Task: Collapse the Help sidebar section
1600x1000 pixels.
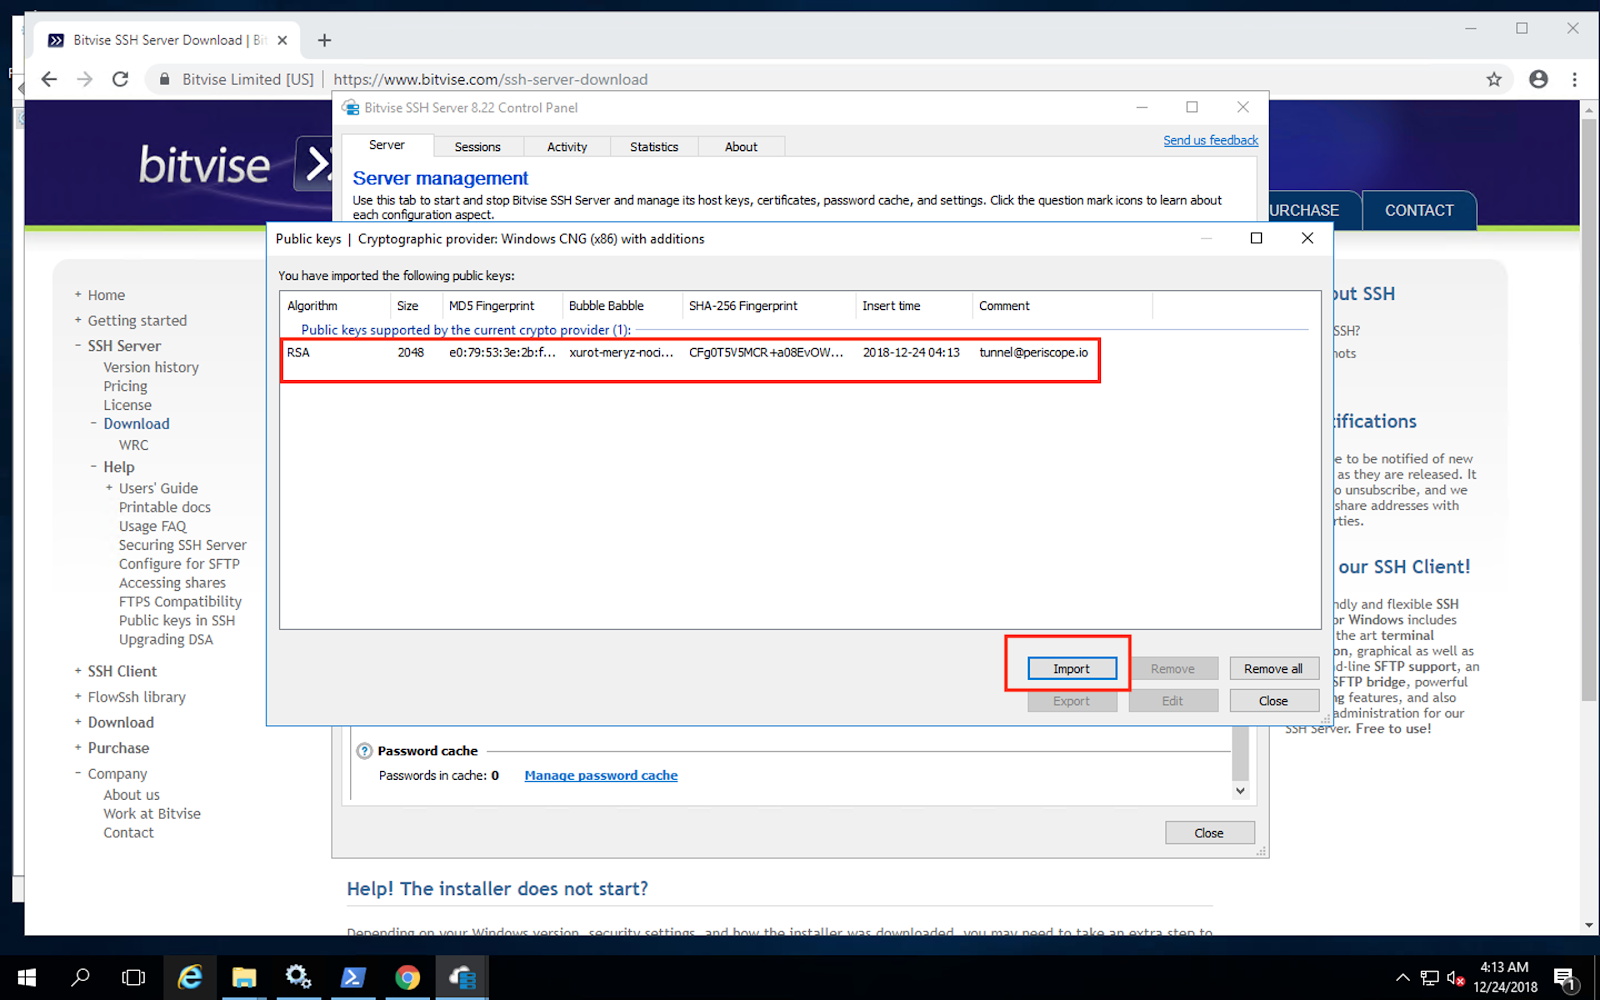Action: (x=94, y=467)
